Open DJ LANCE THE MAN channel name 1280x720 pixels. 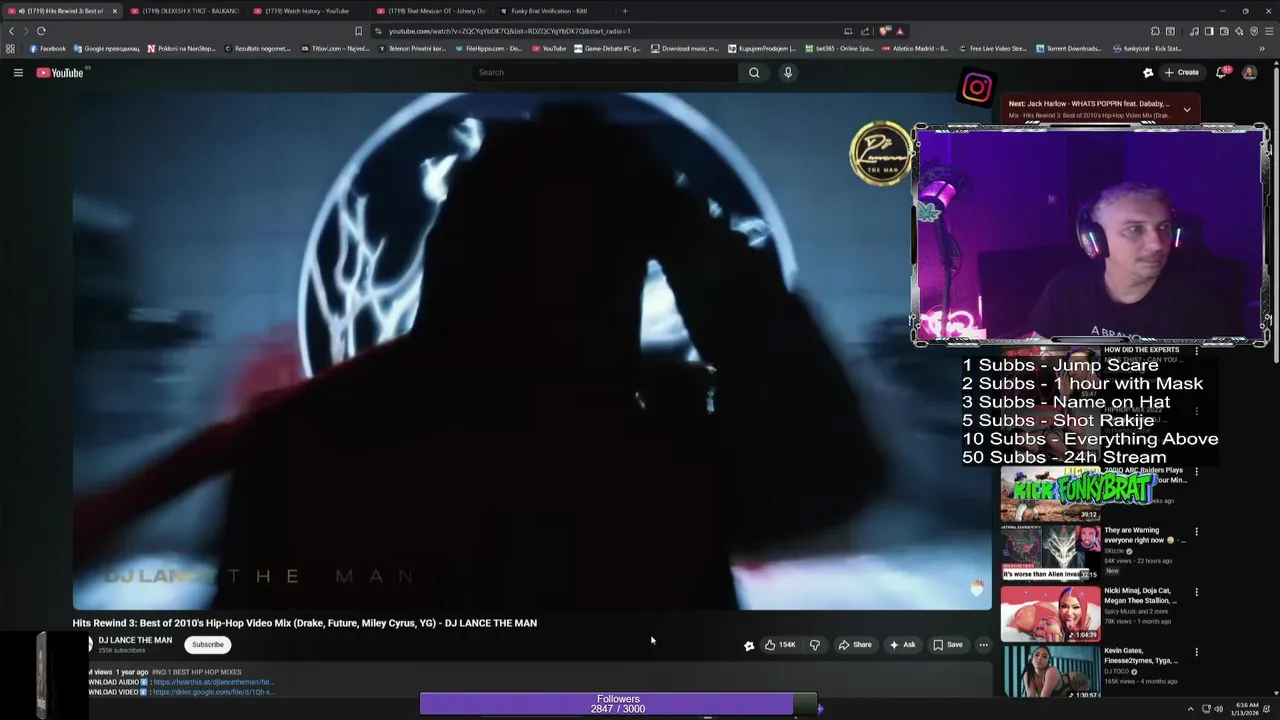(x=135, y=640)
